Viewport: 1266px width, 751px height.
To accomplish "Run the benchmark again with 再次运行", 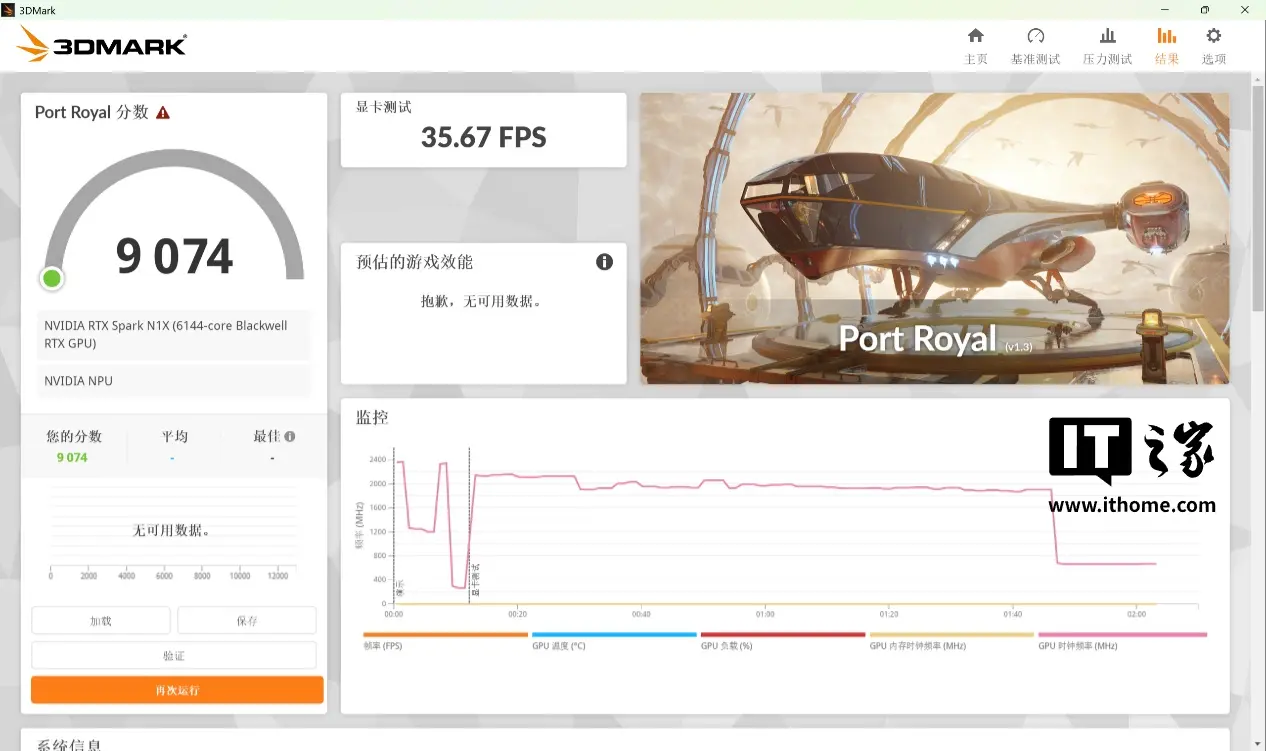I will 177,690.
